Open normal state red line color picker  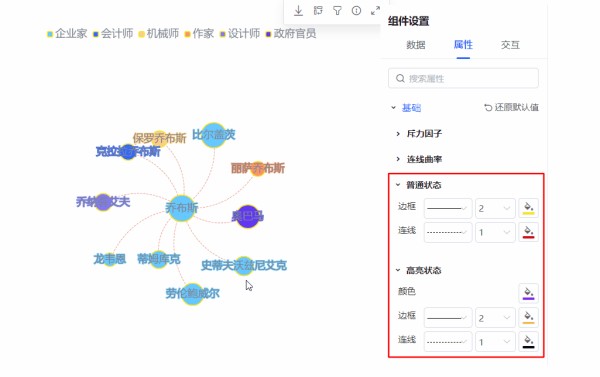[528, 232]
